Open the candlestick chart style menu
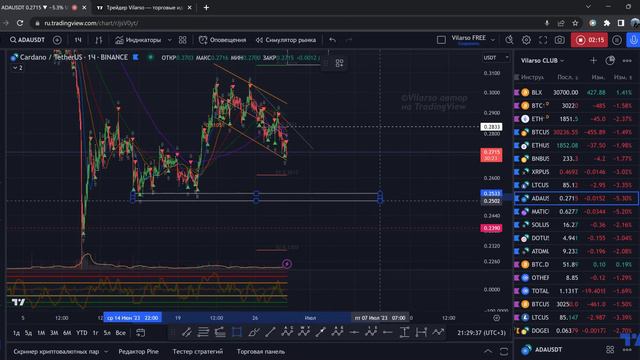This screenshot has height=360, width=640. [x=98, y=40]
